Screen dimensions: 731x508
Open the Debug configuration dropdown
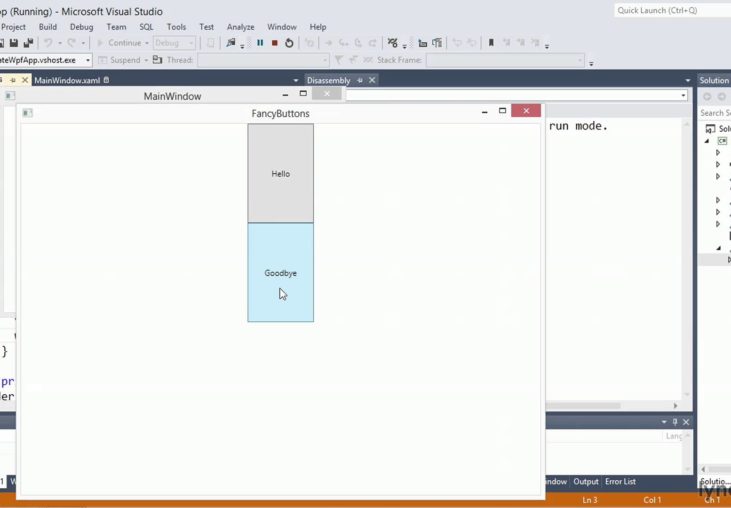[173, 43]
